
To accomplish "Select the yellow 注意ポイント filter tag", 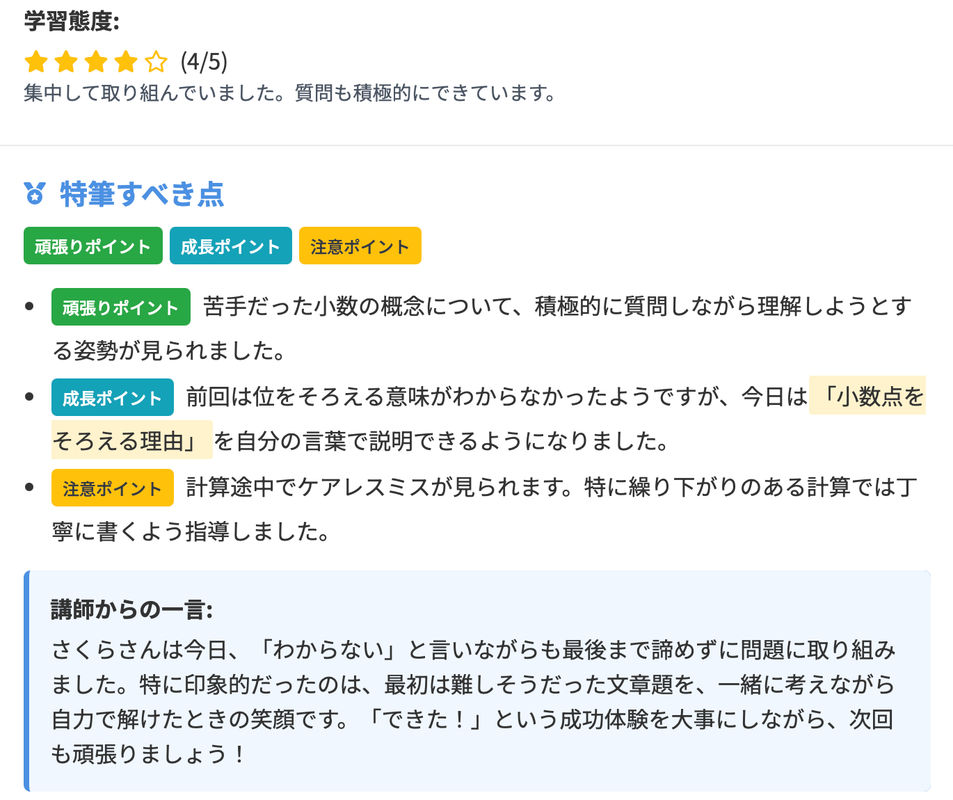I will point(360,246).
